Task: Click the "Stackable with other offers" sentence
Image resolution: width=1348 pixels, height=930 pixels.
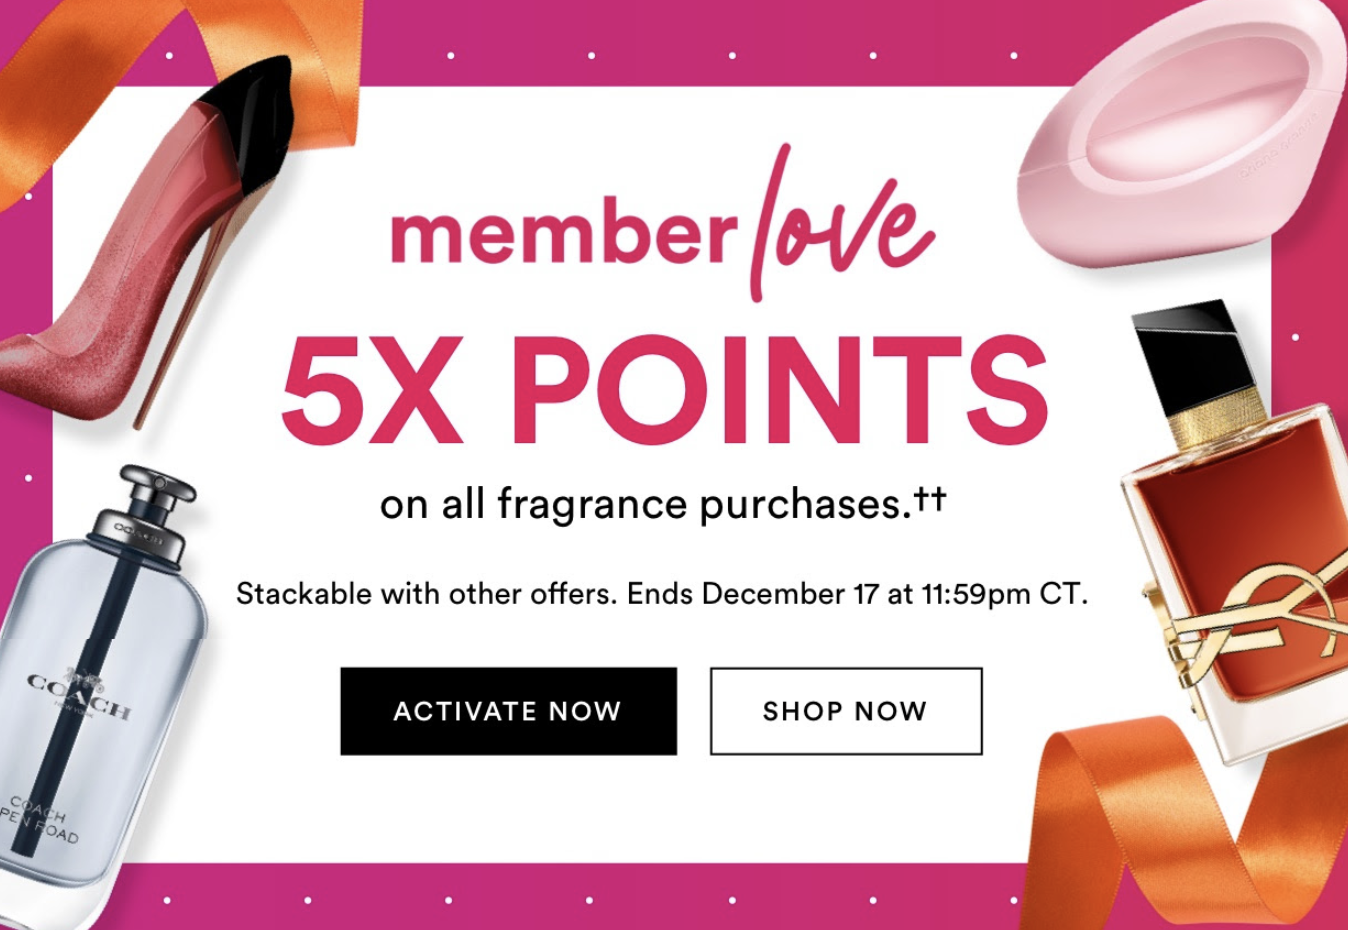Action: pyautogui.click(x=427, y=594)
